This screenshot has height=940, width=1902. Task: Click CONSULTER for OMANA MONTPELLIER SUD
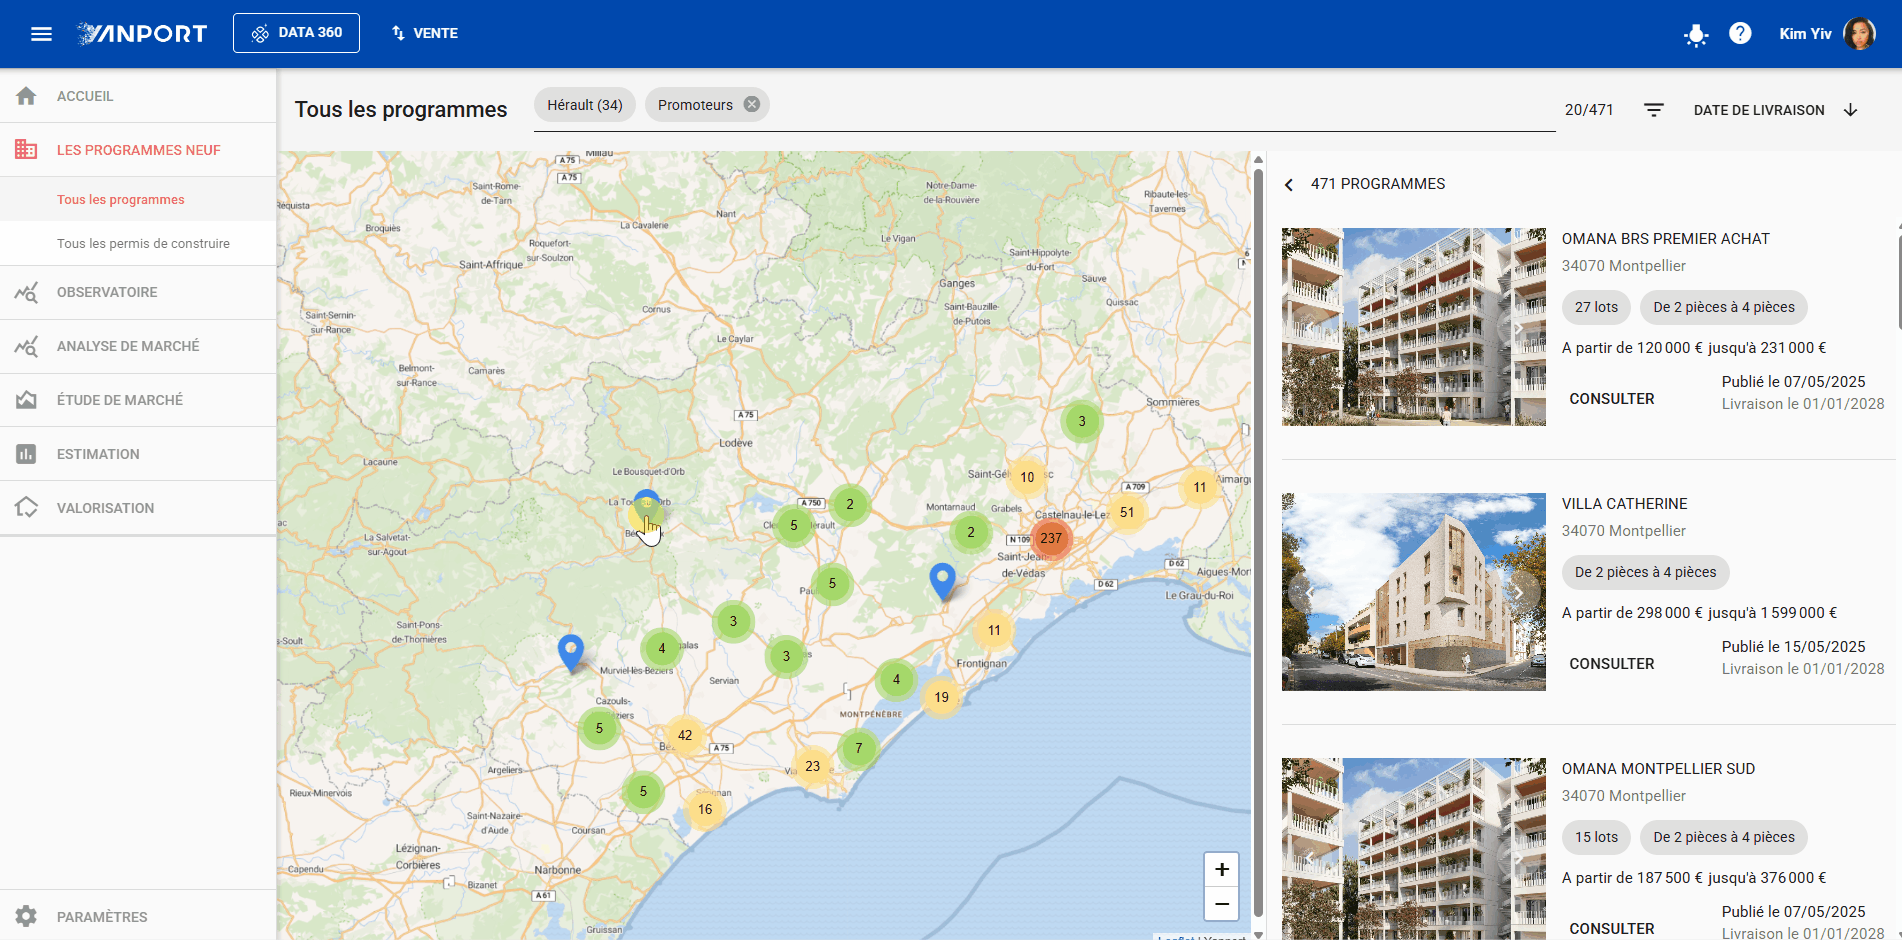point(1612,929)
